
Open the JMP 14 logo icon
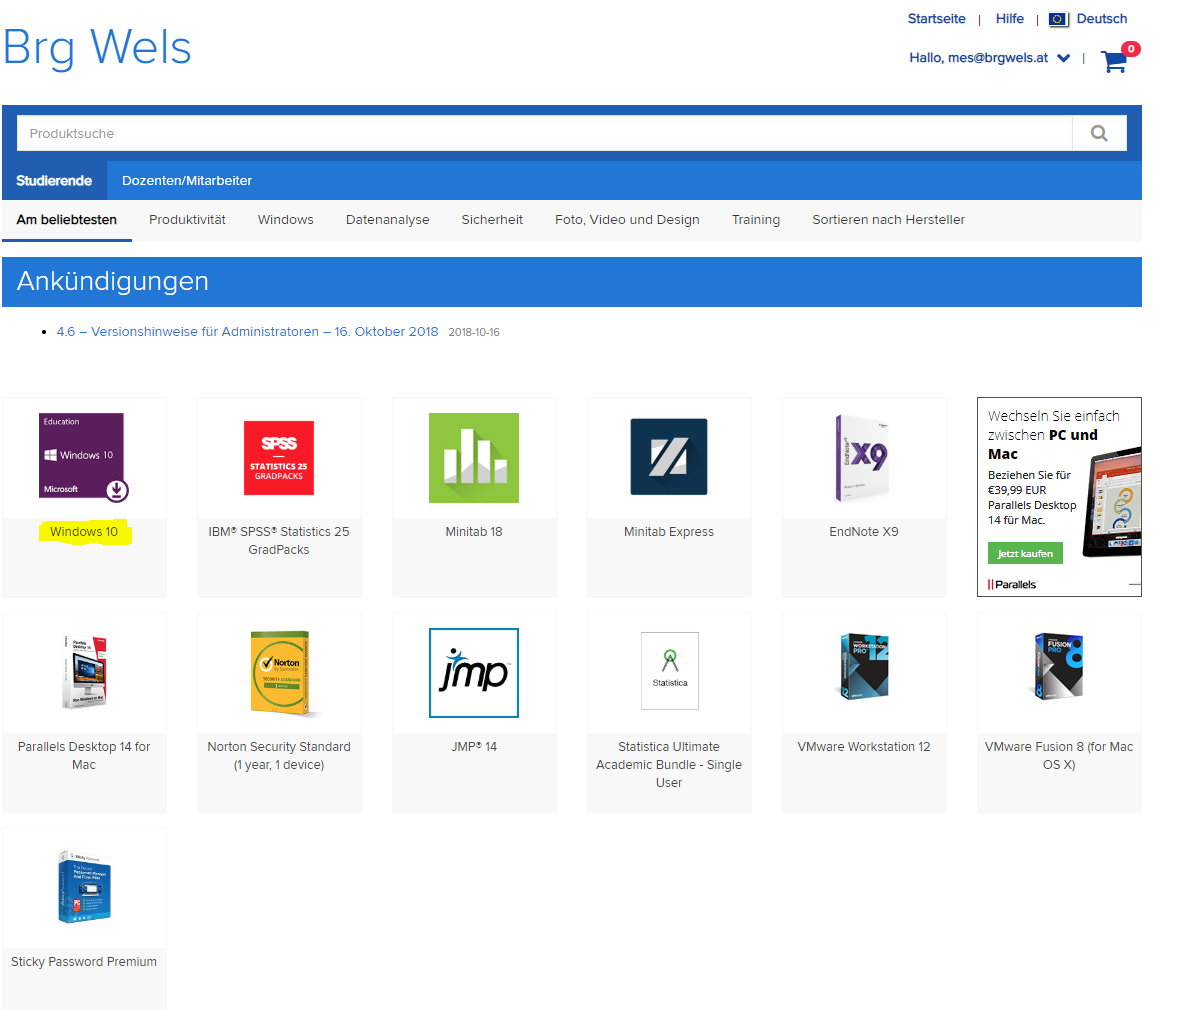pyautogui.click(x=474, y=673)
